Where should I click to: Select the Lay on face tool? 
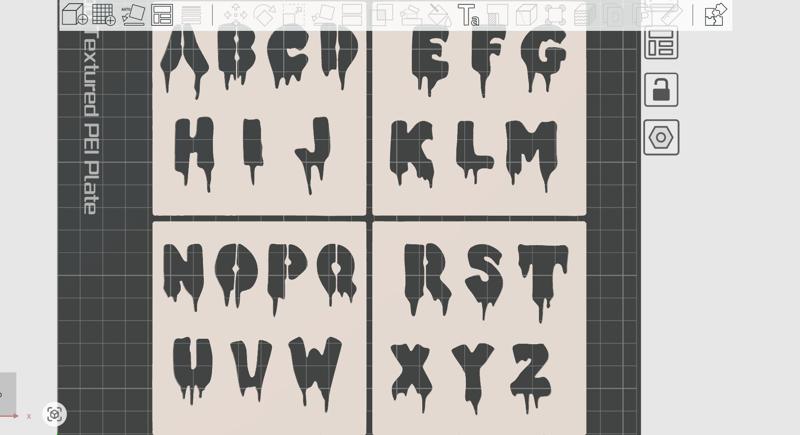[x=322, y=14]
